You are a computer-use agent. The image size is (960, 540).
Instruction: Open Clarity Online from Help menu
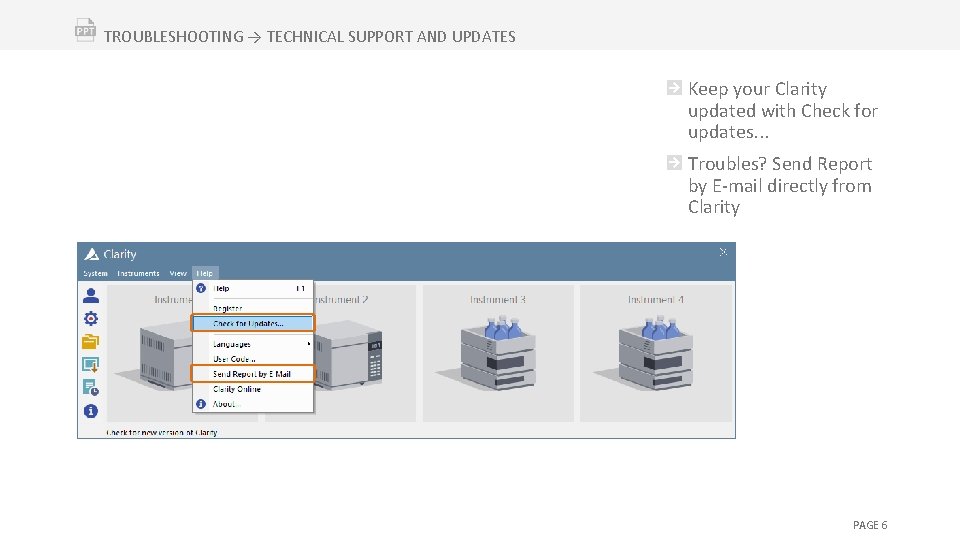253,389
